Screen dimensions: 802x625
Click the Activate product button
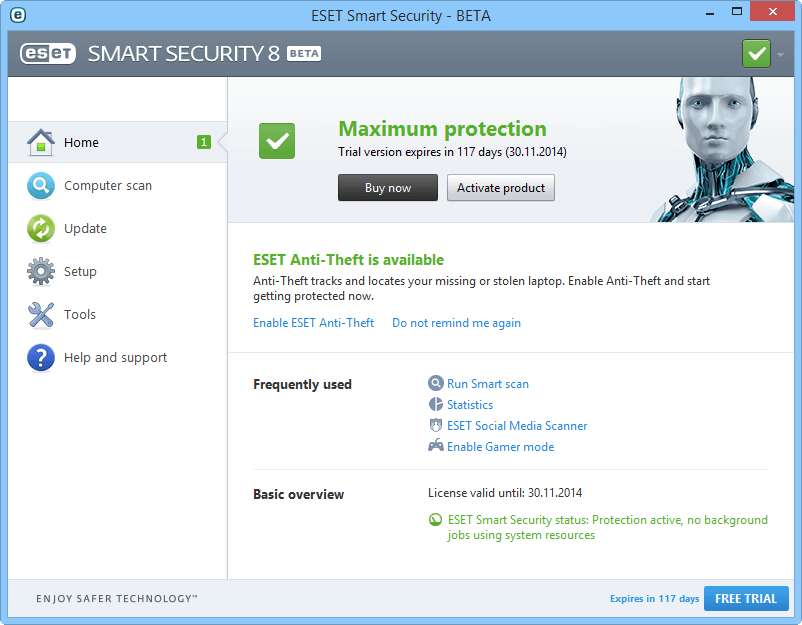click(x=501, y=188)
